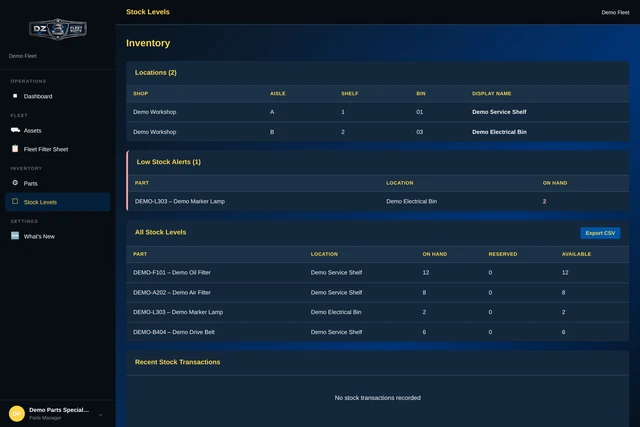Click the AISLE column header

(278, 93)
